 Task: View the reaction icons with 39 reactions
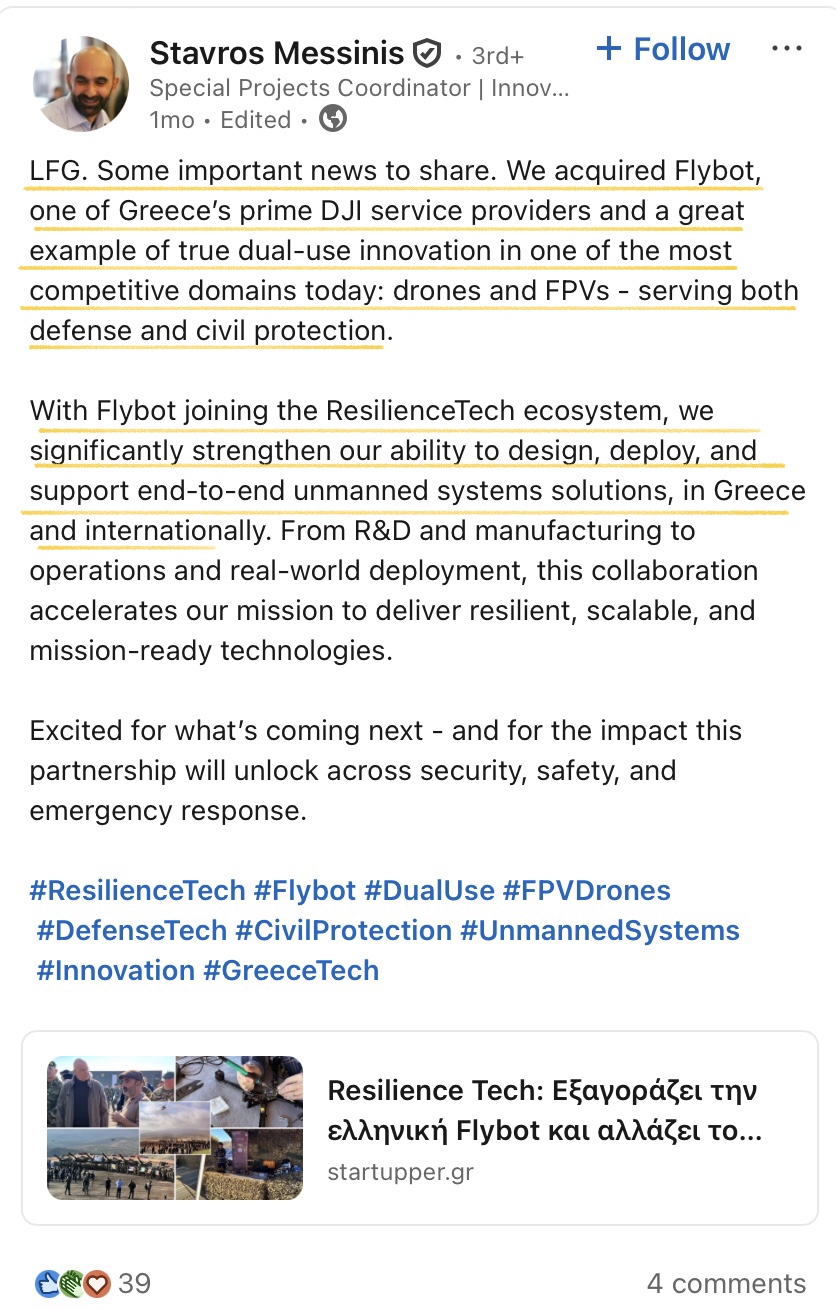point(92,1282)
